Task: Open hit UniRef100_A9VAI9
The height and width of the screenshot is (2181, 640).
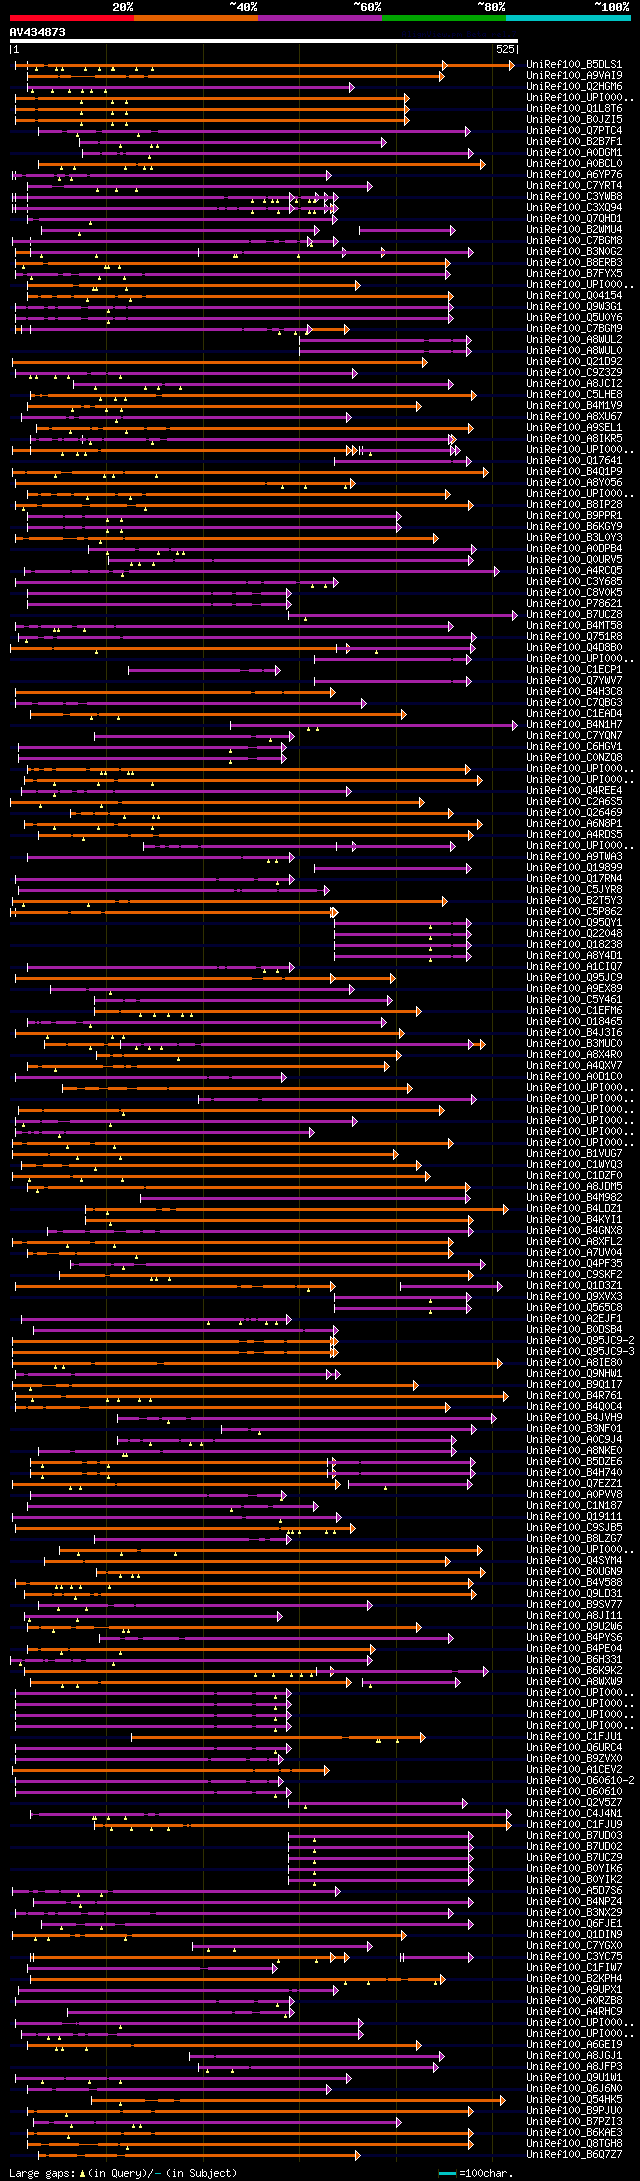Action: (574, 76)
